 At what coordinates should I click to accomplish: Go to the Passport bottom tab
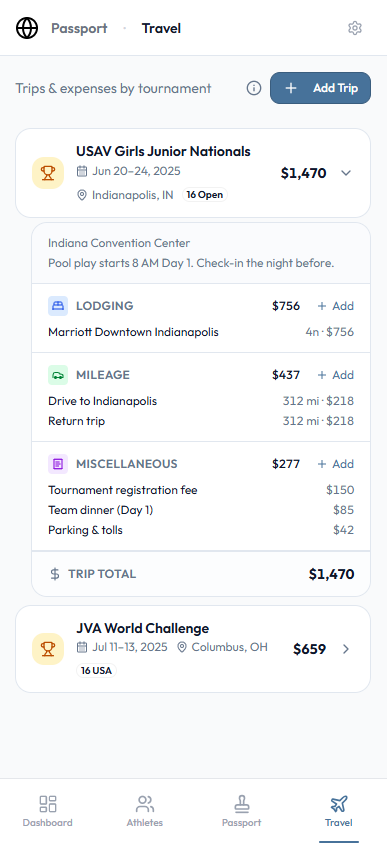[x=241, y=811]
